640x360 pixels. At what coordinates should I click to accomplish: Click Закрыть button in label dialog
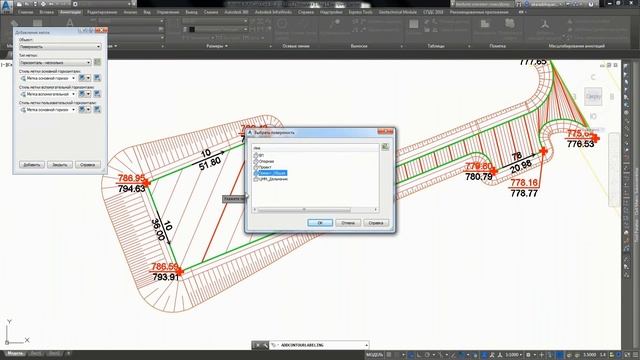[x=60, y=164]
